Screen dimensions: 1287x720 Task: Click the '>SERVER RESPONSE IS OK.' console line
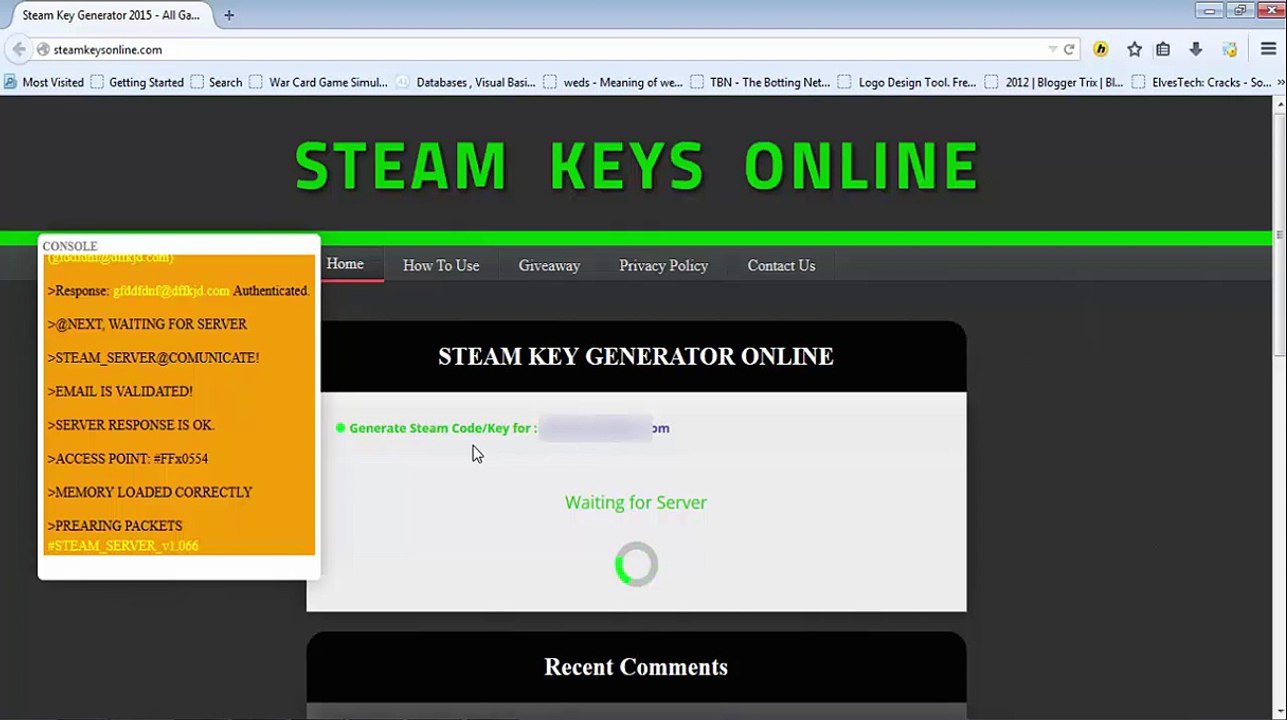(x=131, y=425)
